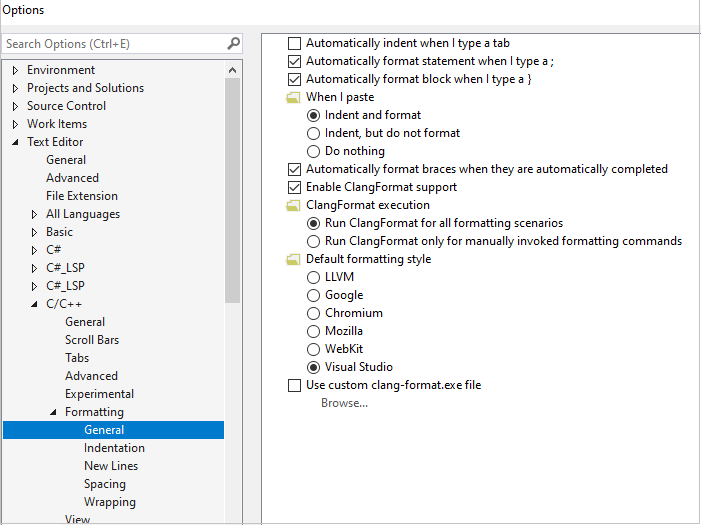The height and width of the screenshot is (525, 701).
Task: Expand the Source Control node arrow
Action: (15, 106)
